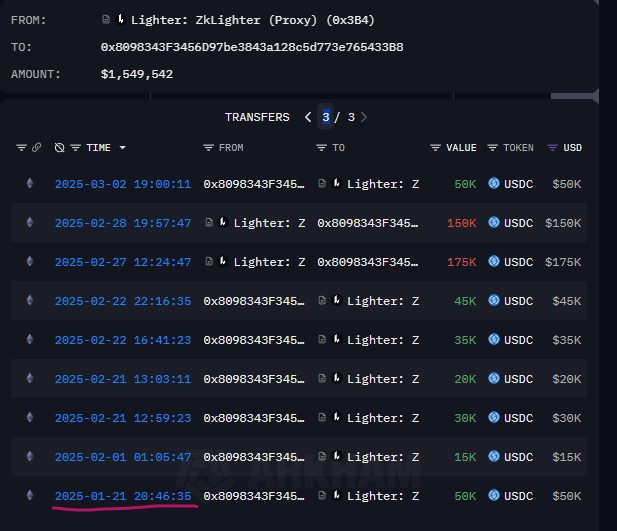Click the Lighter logo in the FROM header field
Image resolution: width=617 pixels, height=531 pixels.
[121, 19]
